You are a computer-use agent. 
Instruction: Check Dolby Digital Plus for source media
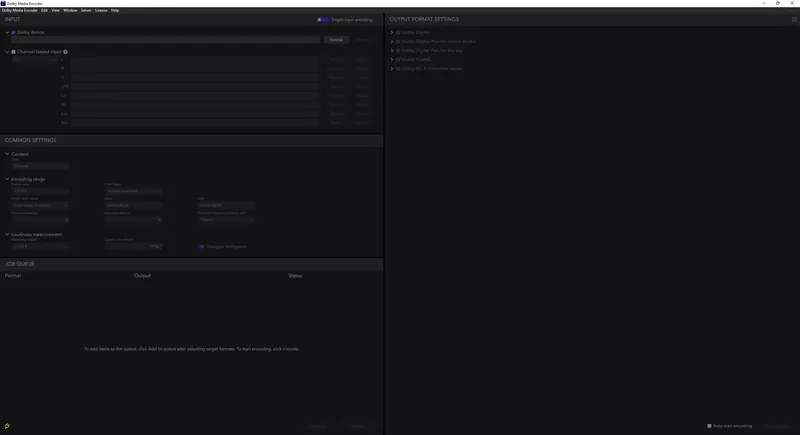[398, 41]
